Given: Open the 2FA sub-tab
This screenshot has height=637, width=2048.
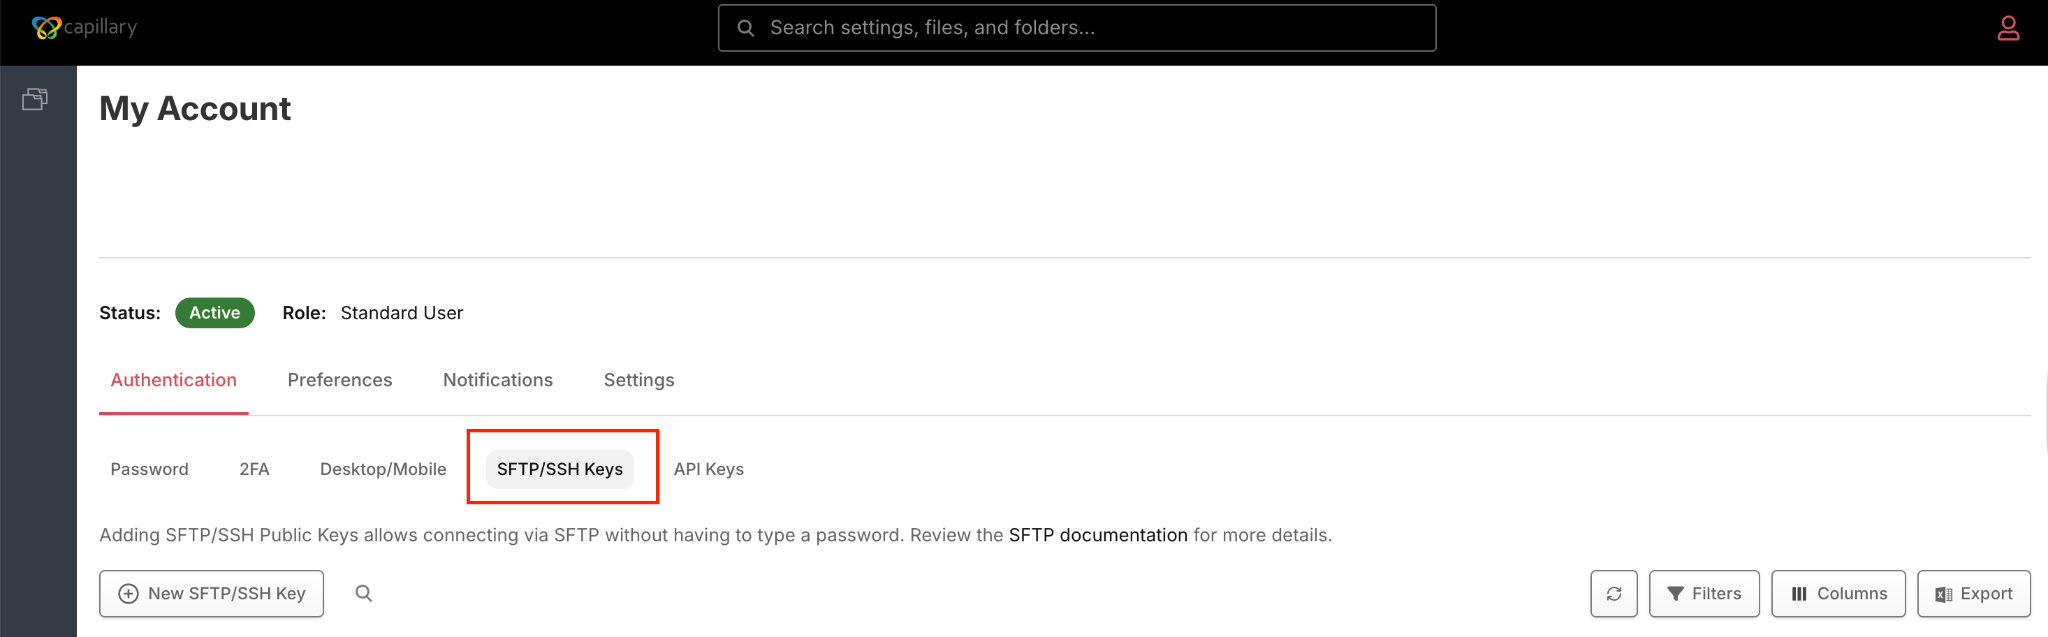Looking at the screenshot, I should (x=254, y=469).
